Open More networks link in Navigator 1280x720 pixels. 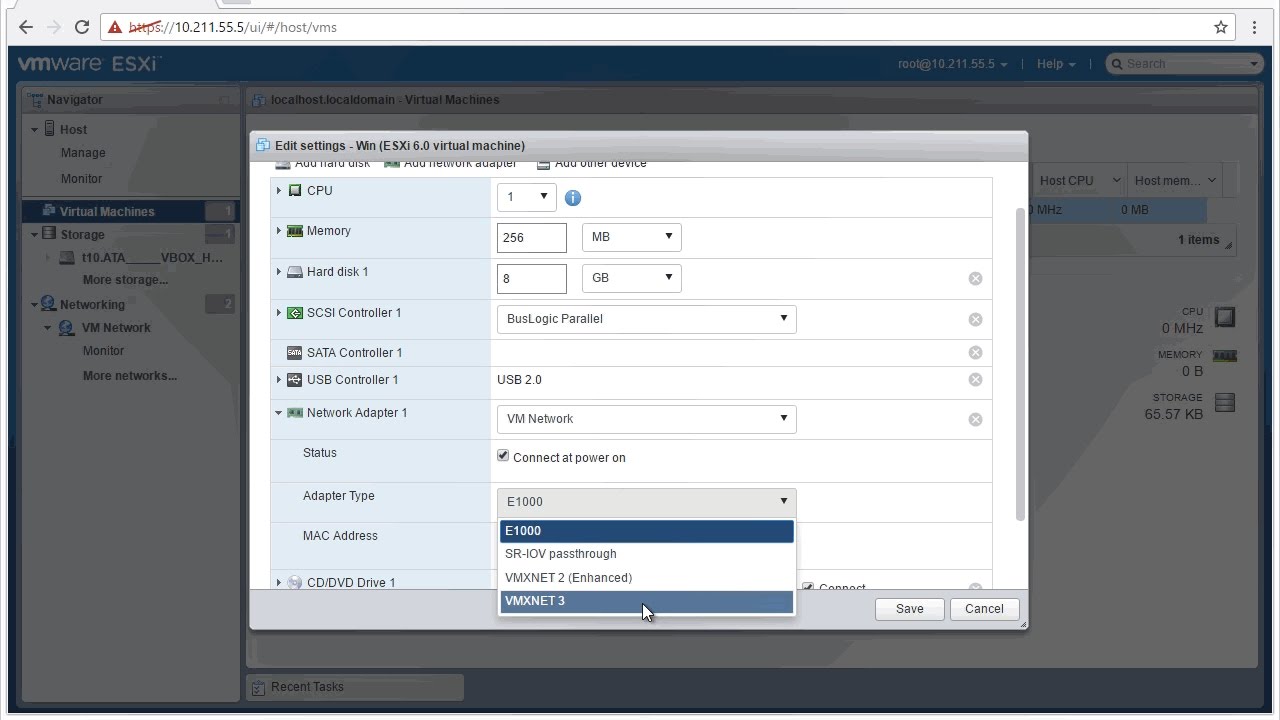[130, 376]
